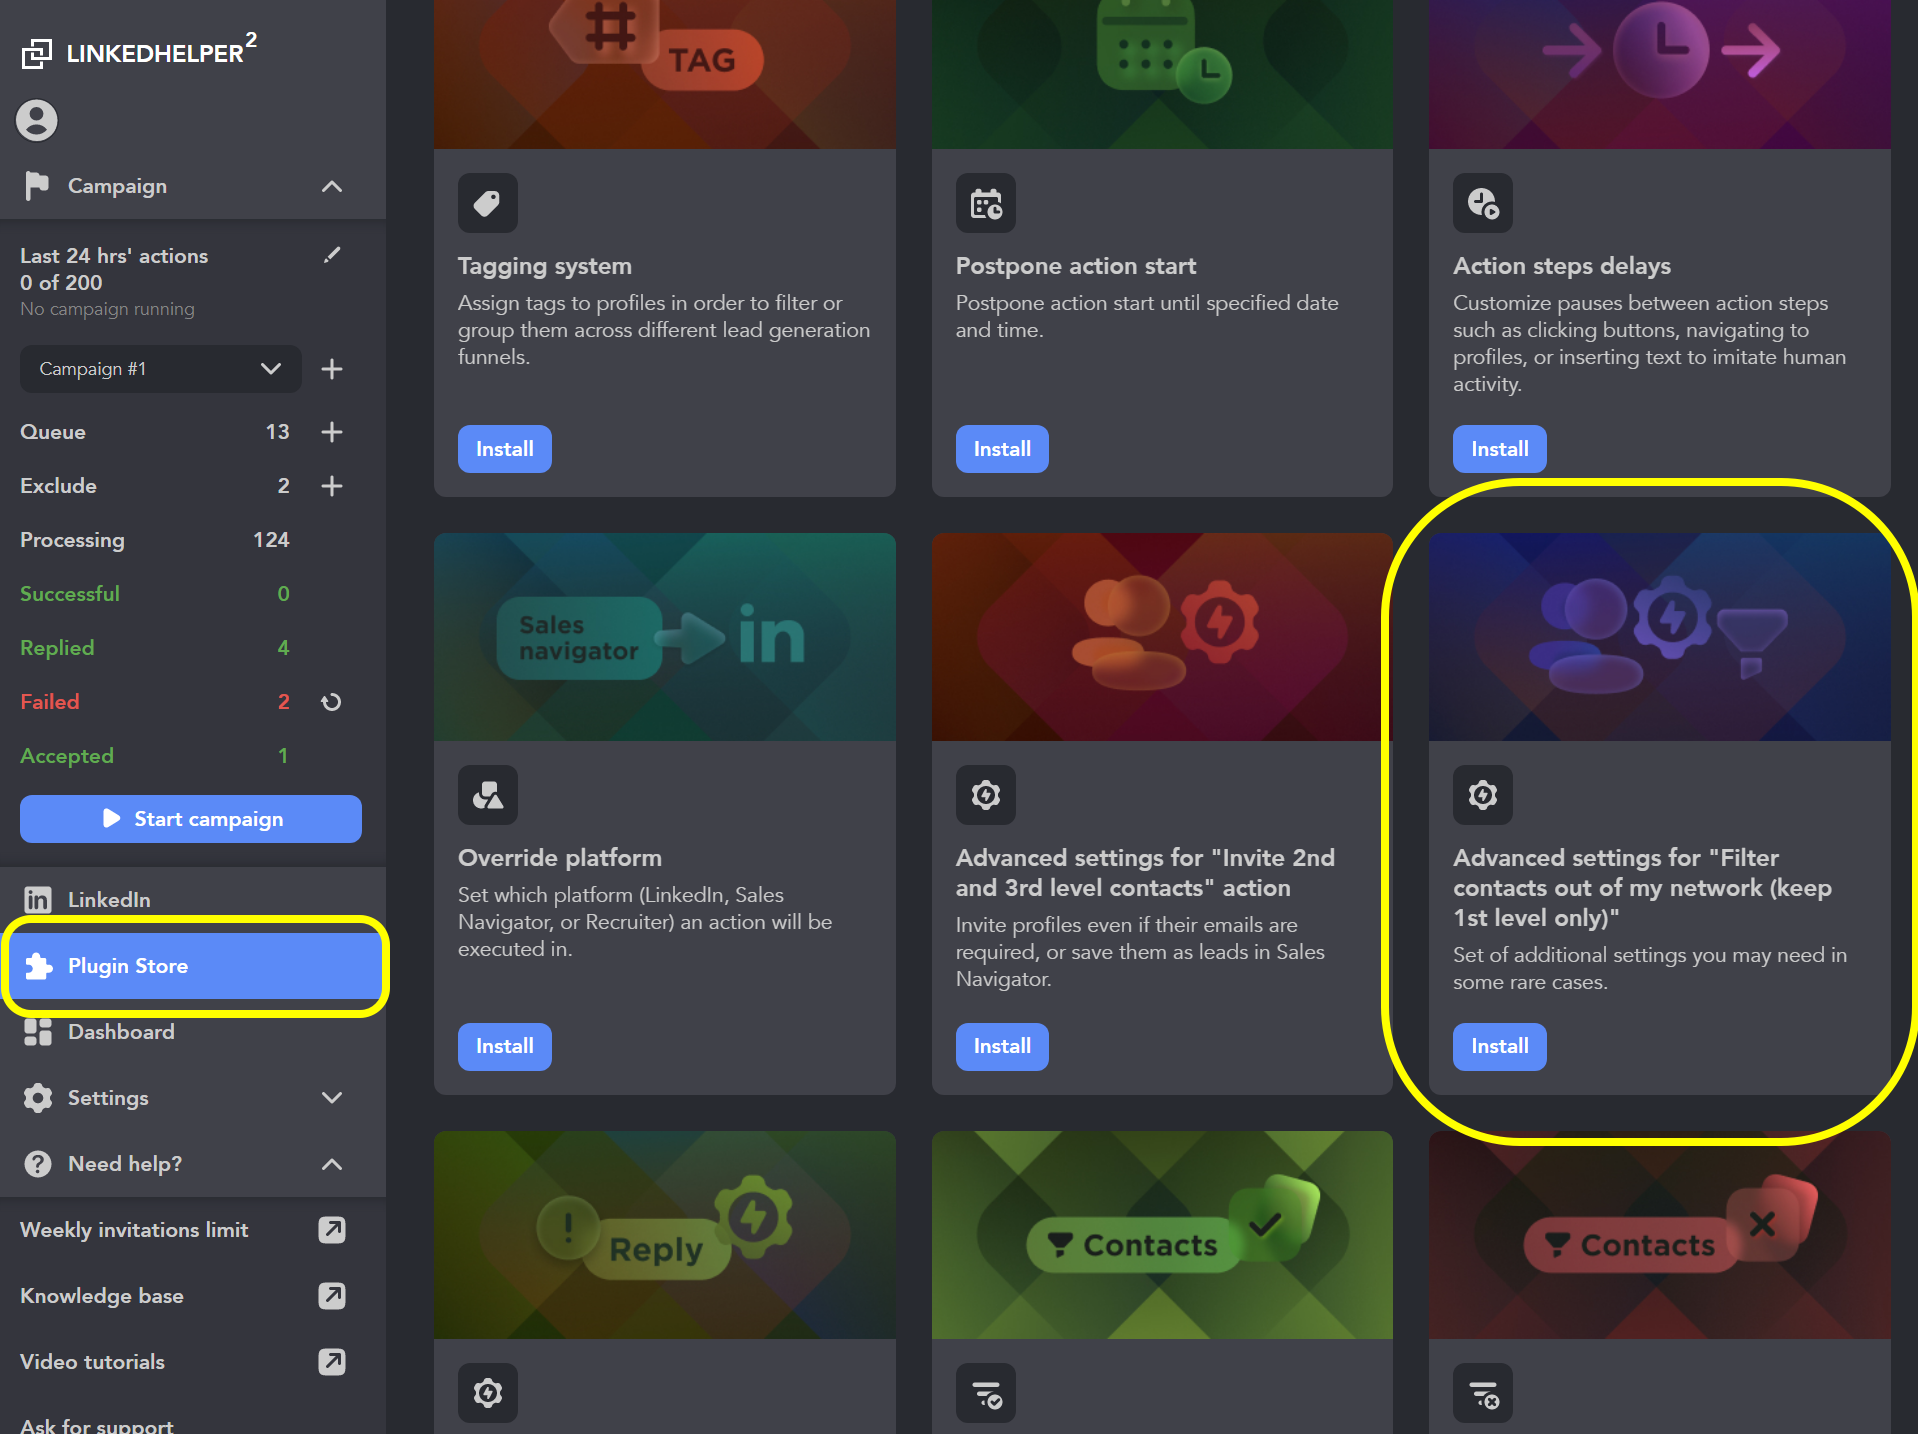This screenshot has height=1434, width=1918.
Task: Click the "Postpone action start" title
Action: pyautogui.click(x=1076, y=266)
